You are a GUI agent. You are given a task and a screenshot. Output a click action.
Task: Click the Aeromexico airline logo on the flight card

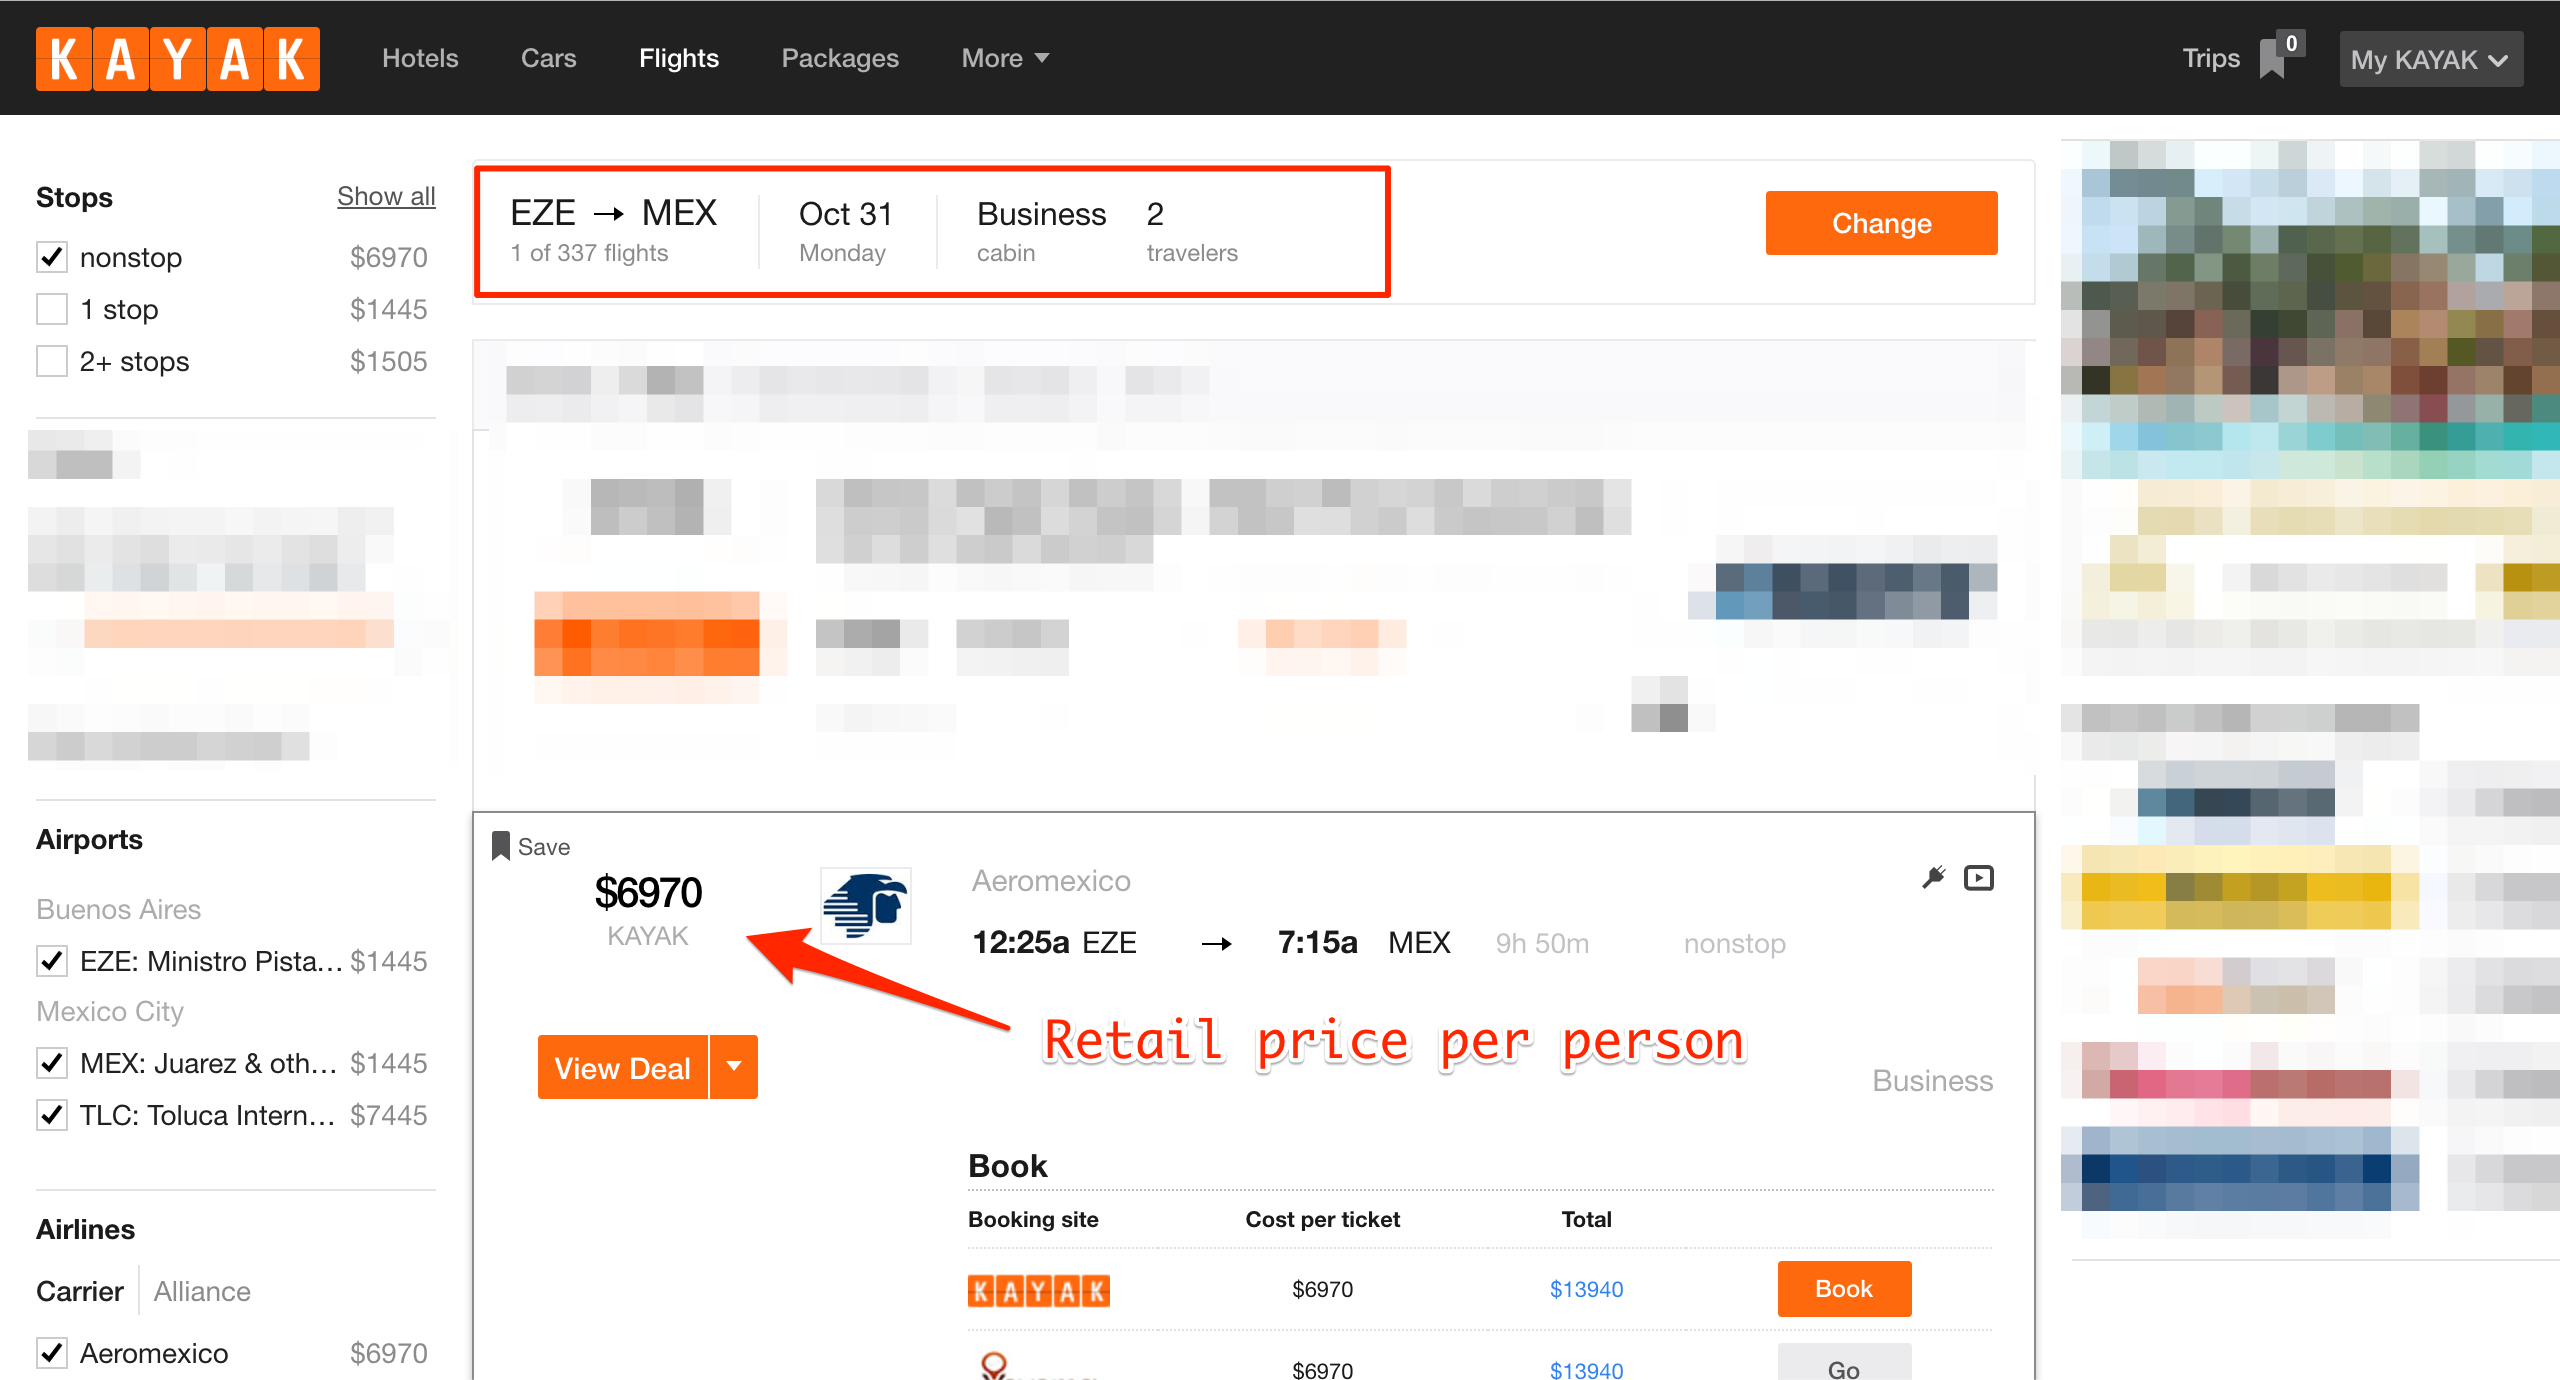866,905
